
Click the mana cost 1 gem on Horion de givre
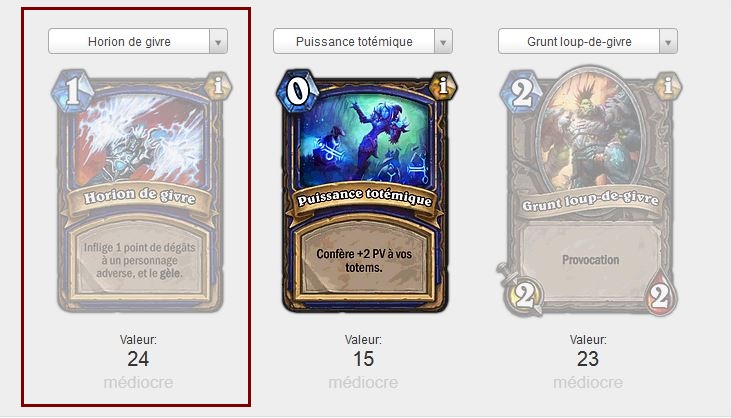click(x=72, y=91)
